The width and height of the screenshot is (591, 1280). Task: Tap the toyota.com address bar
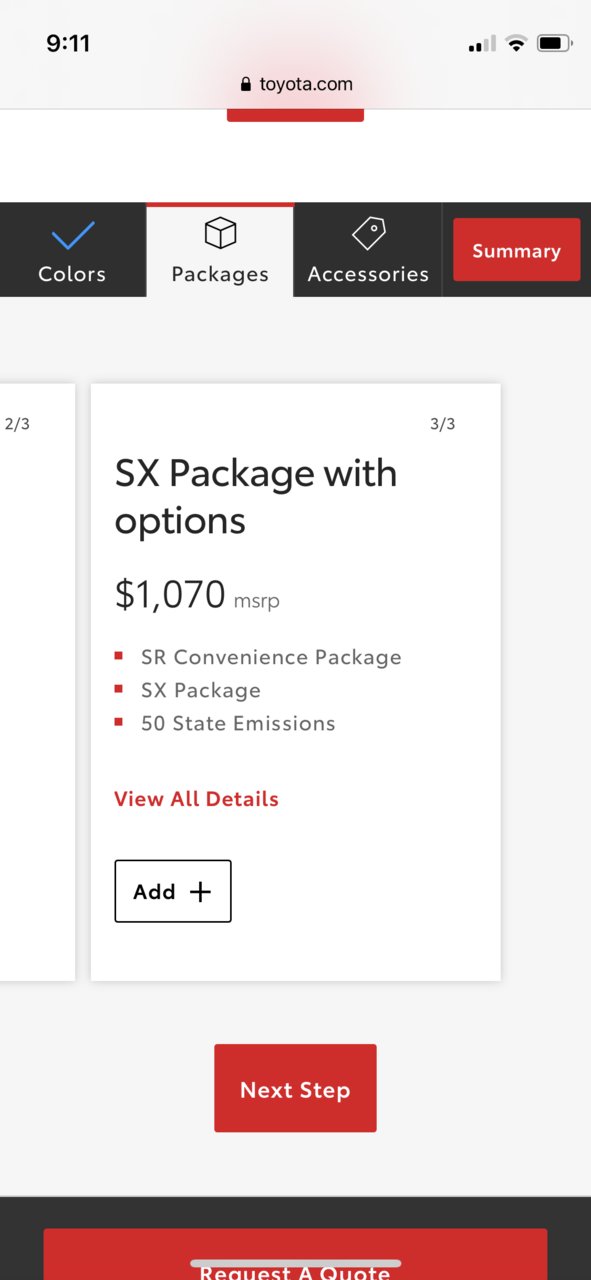(296, 84)
